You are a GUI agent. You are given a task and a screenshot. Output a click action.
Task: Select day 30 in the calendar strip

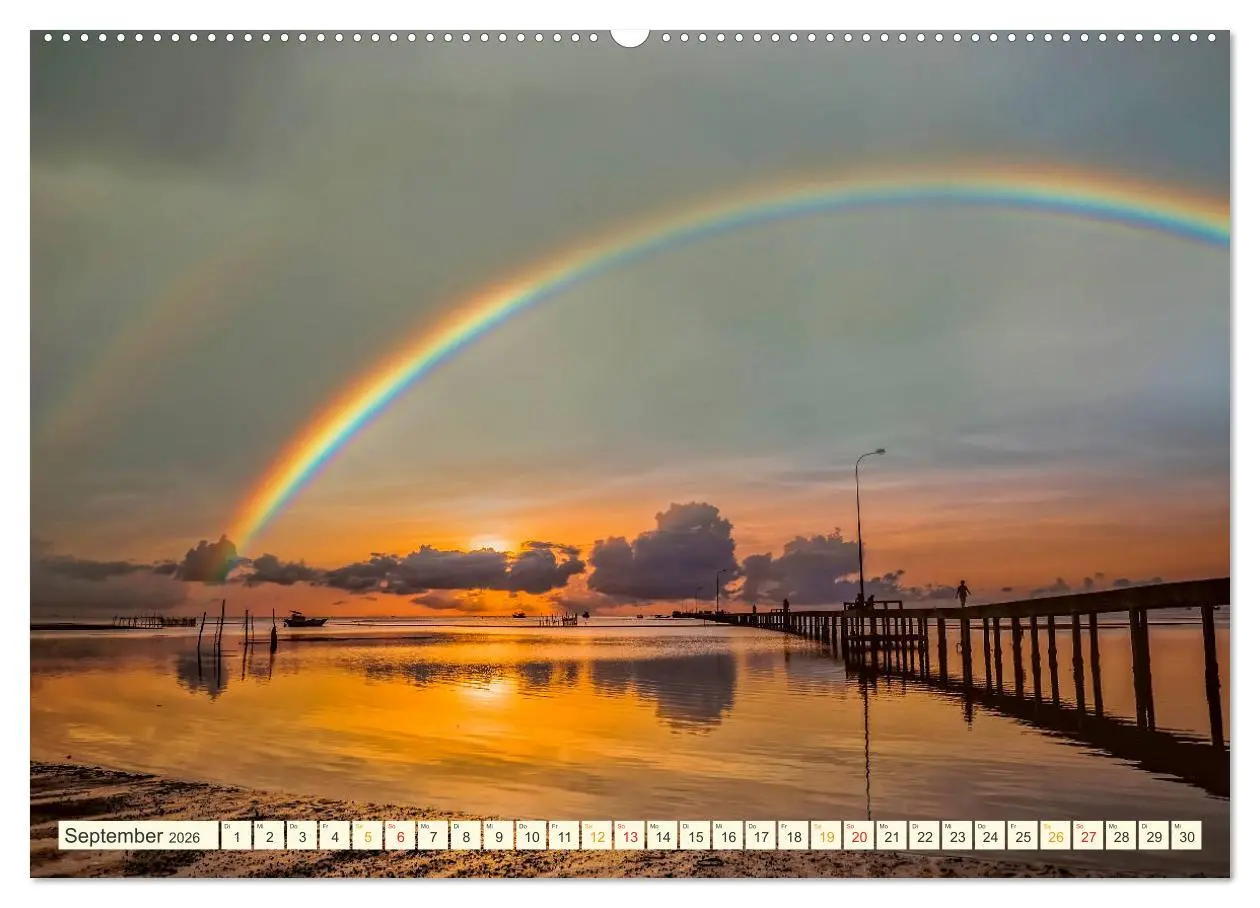point(1187,836)
